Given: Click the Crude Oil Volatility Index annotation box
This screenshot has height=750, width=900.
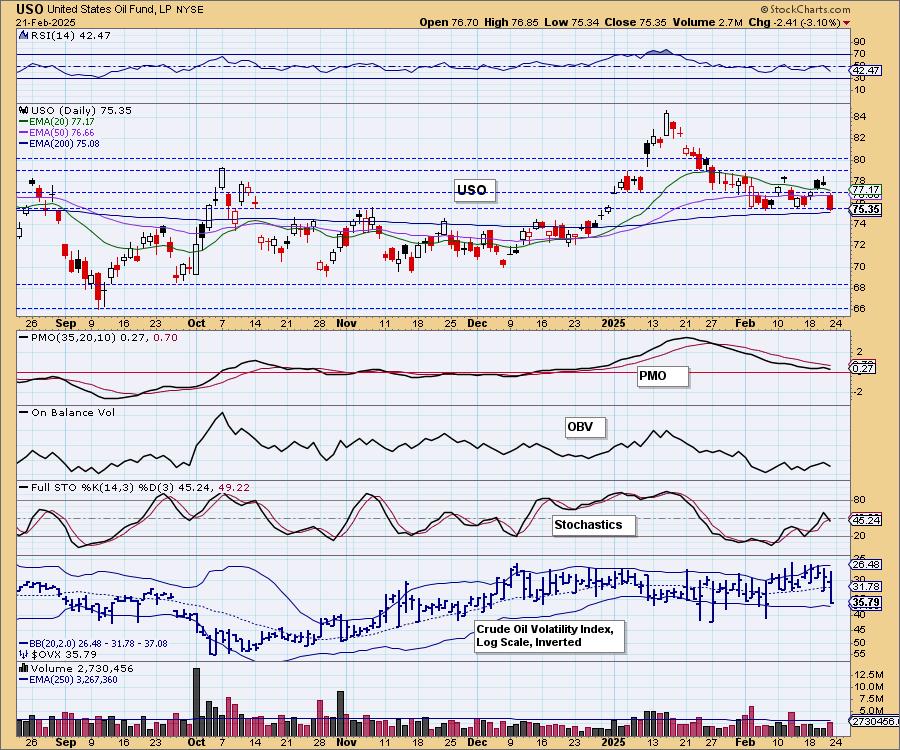Looking at the screenshot, I should [549, 636].
